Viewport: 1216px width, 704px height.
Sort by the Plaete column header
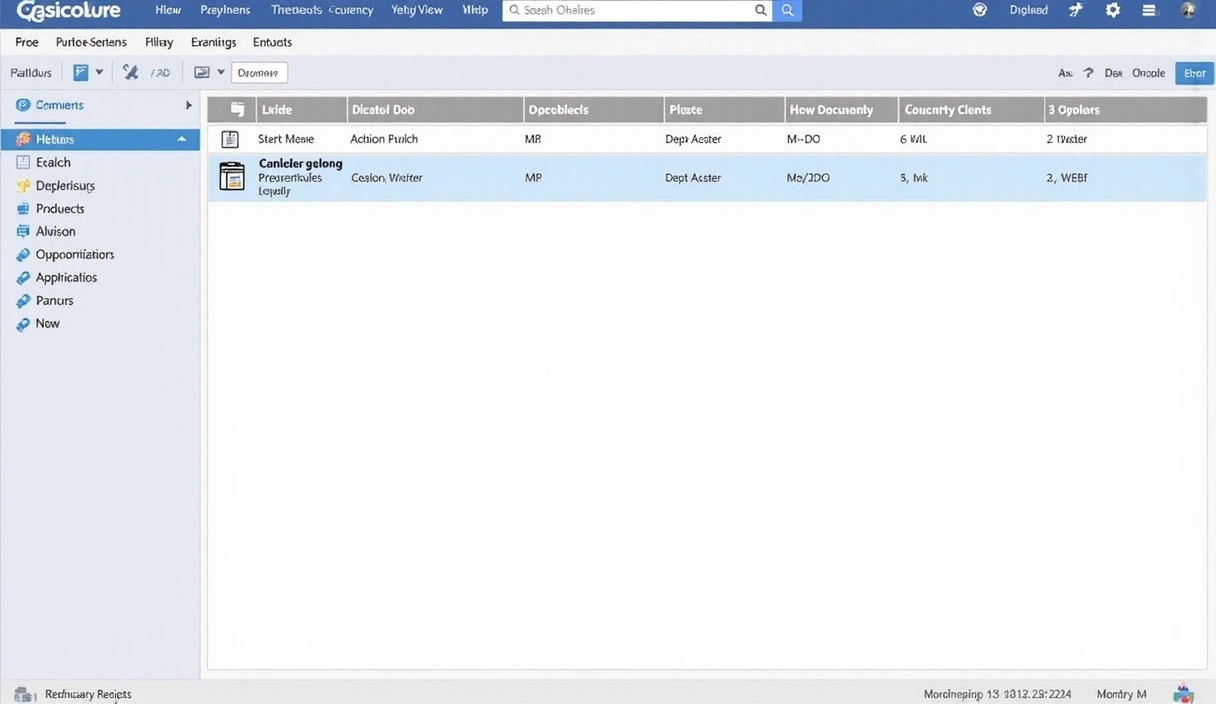pos(725,110)
